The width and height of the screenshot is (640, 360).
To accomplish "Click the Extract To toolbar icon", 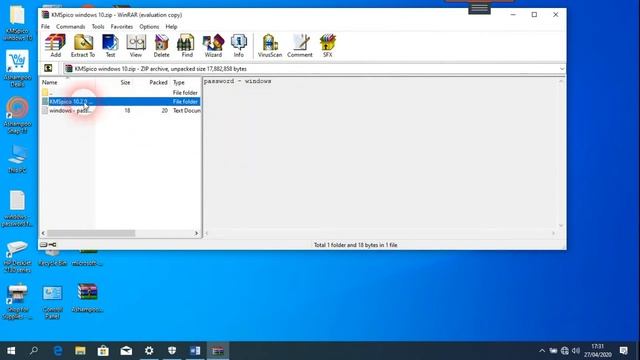I will (83, 45).
